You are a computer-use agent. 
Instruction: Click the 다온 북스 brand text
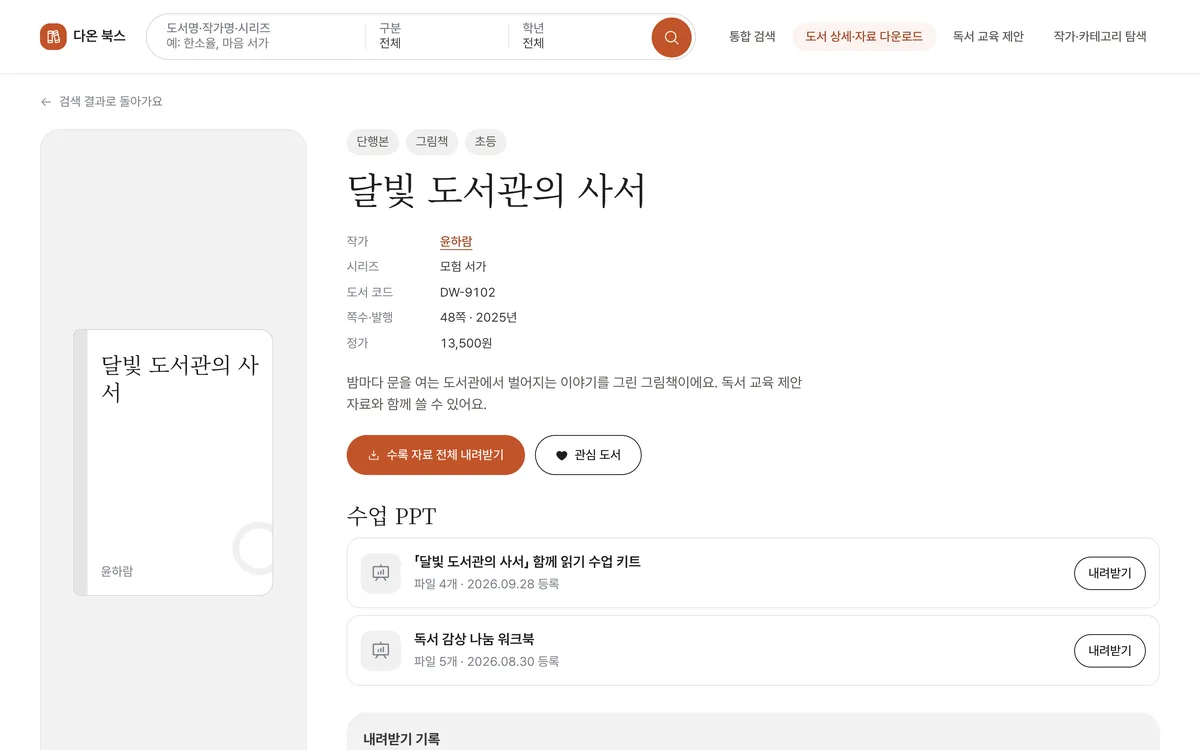[x=99, y=37]
